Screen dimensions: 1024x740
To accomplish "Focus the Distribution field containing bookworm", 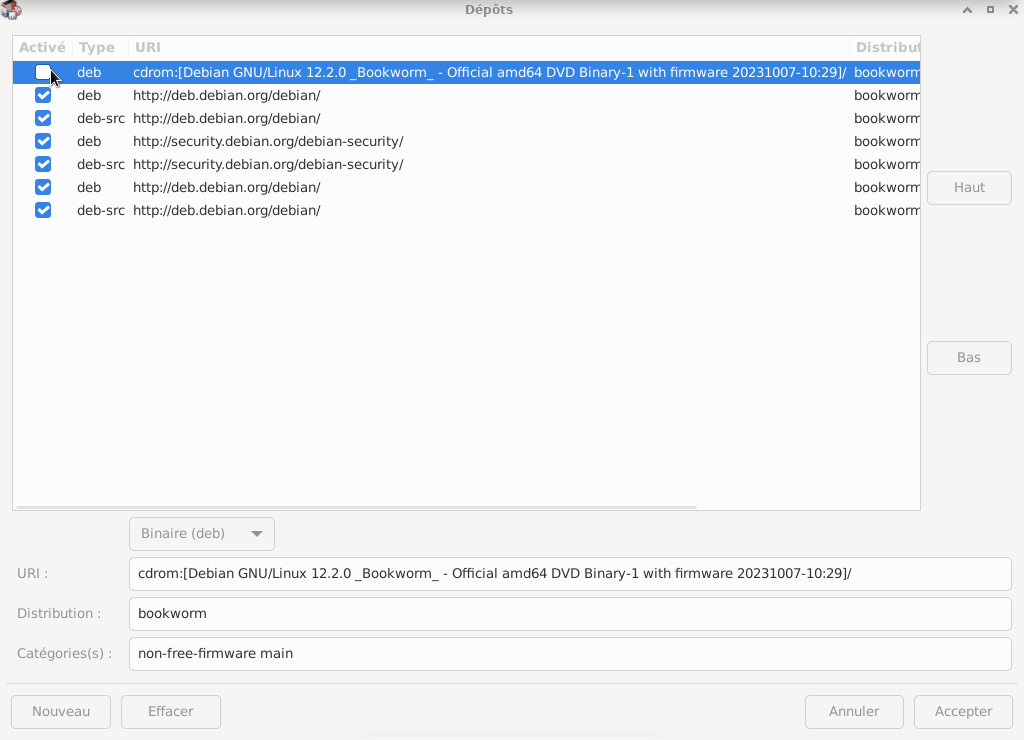I will click(x=570, y=613).
